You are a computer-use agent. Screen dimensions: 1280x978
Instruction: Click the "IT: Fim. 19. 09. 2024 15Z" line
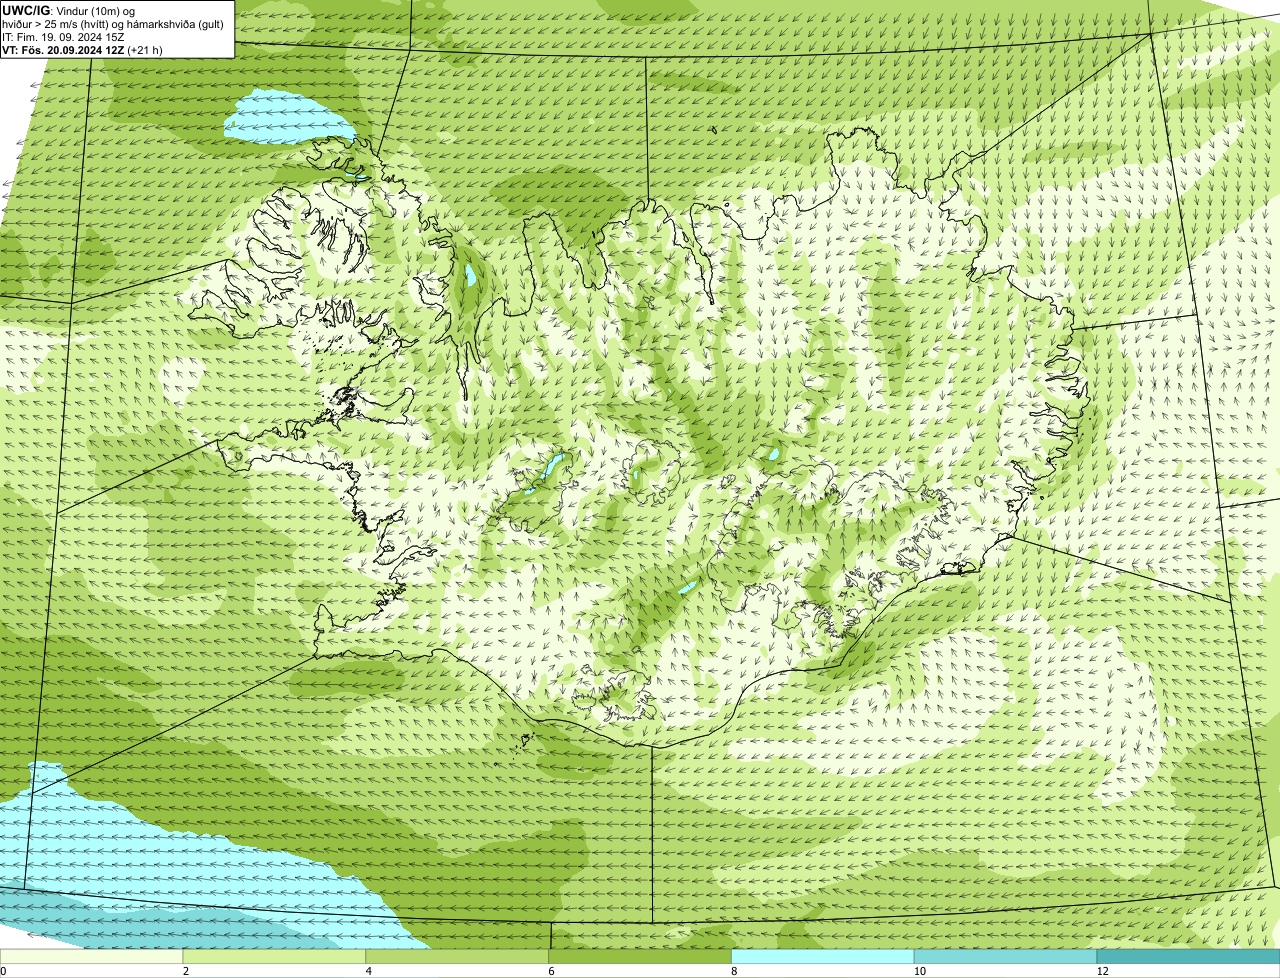(x=63, y=37)
